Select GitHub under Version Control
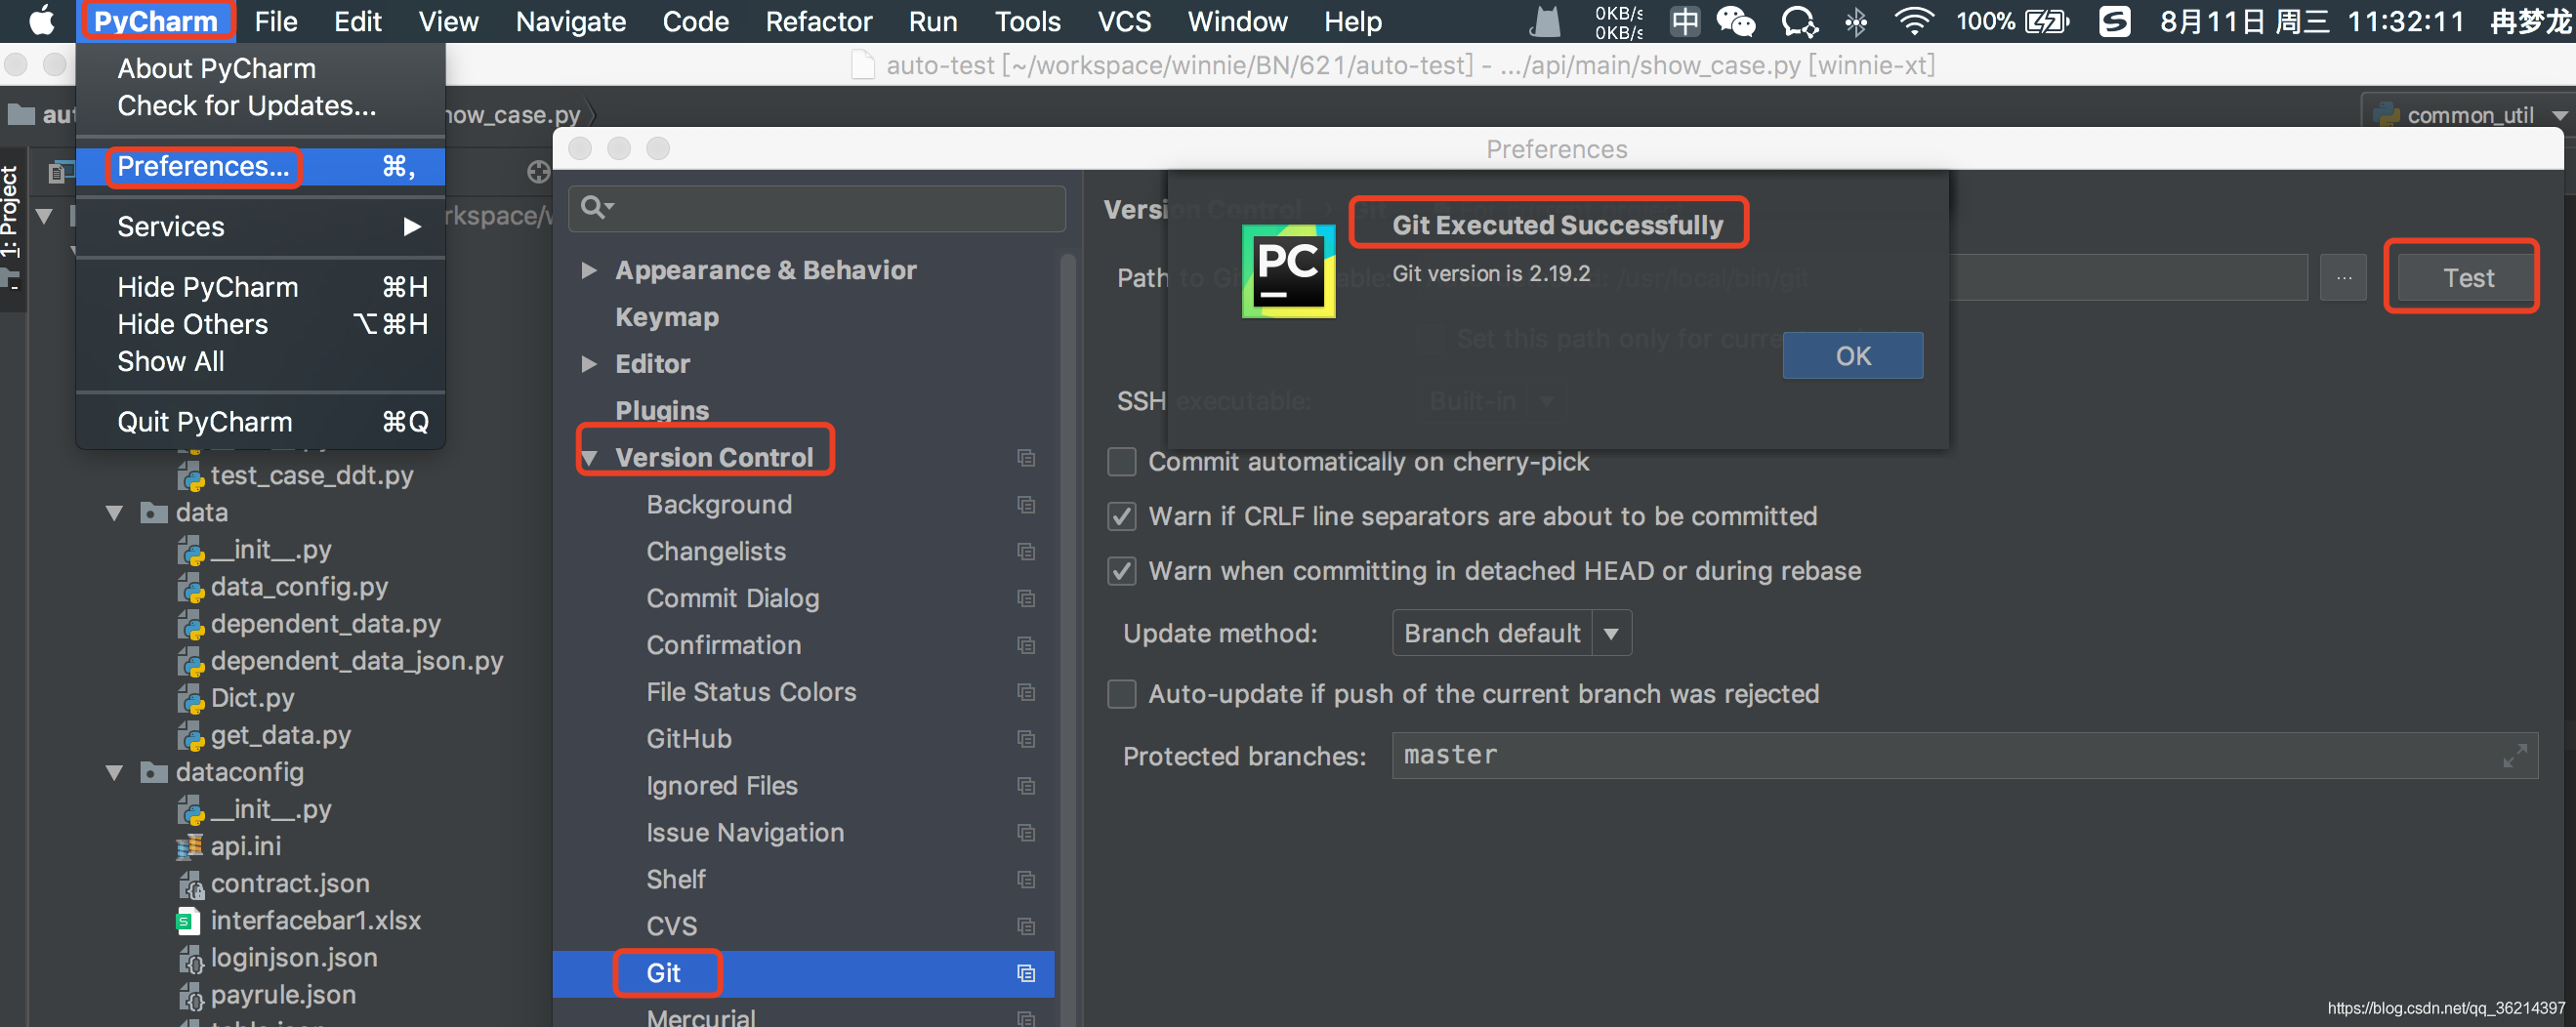 click(x=688, y=739)
